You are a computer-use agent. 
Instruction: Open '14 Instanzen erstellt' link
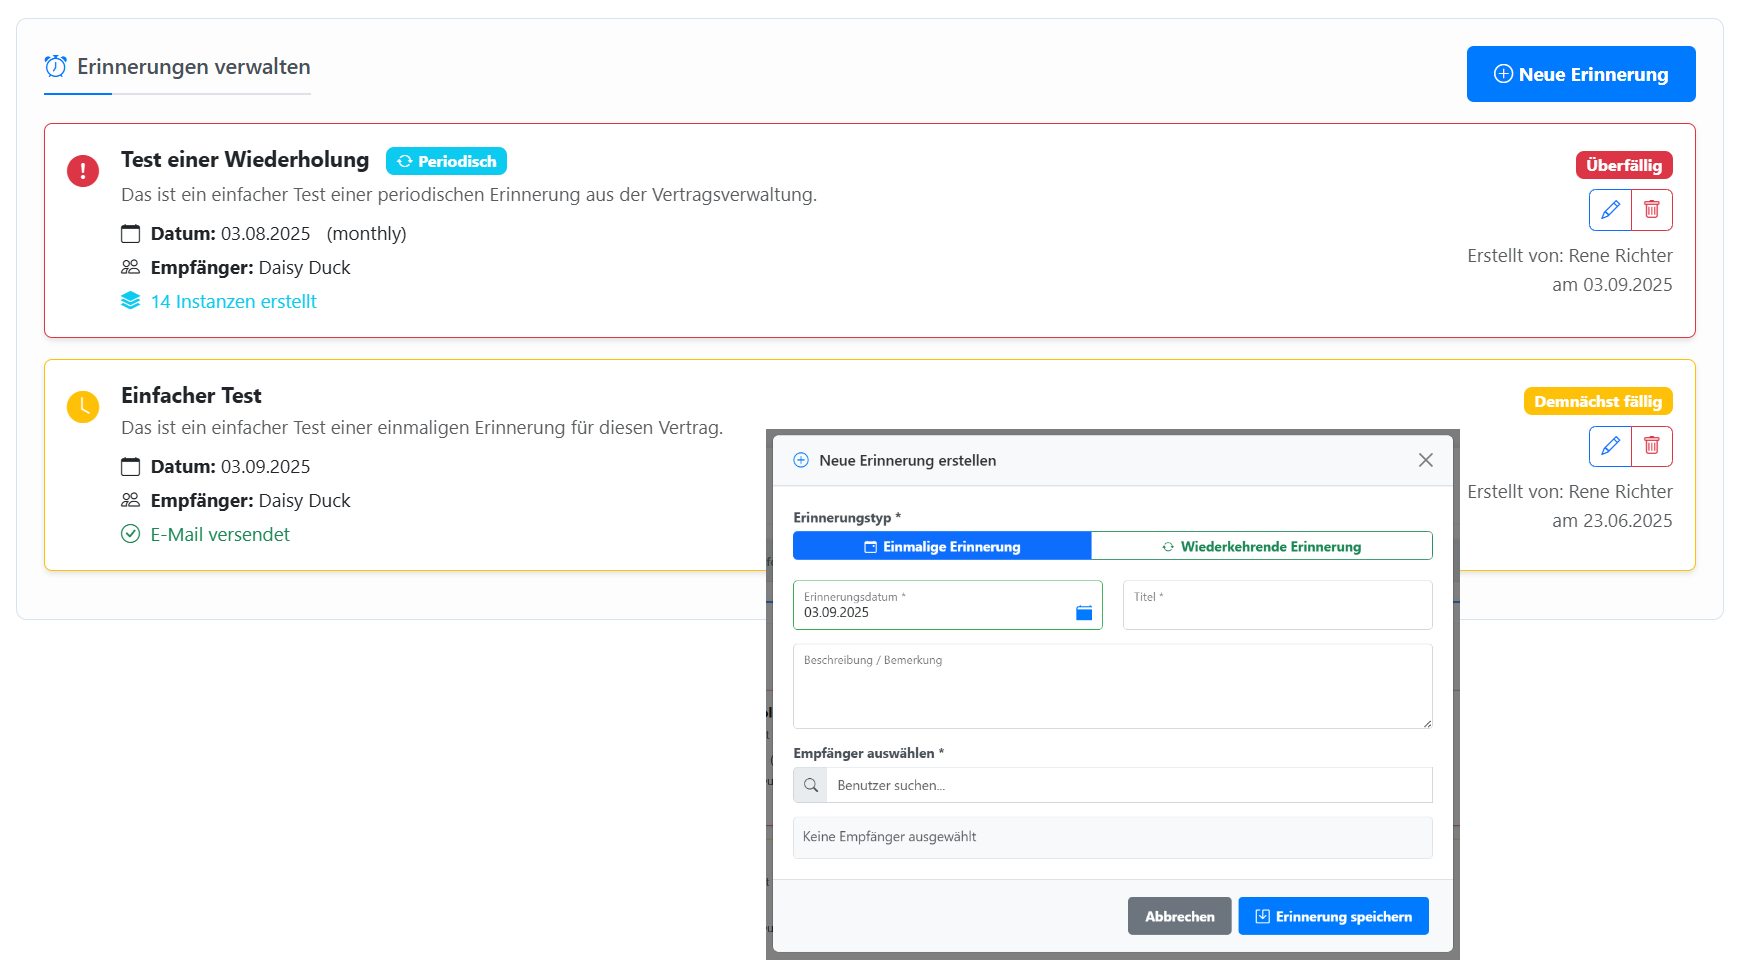click(233, 302)
